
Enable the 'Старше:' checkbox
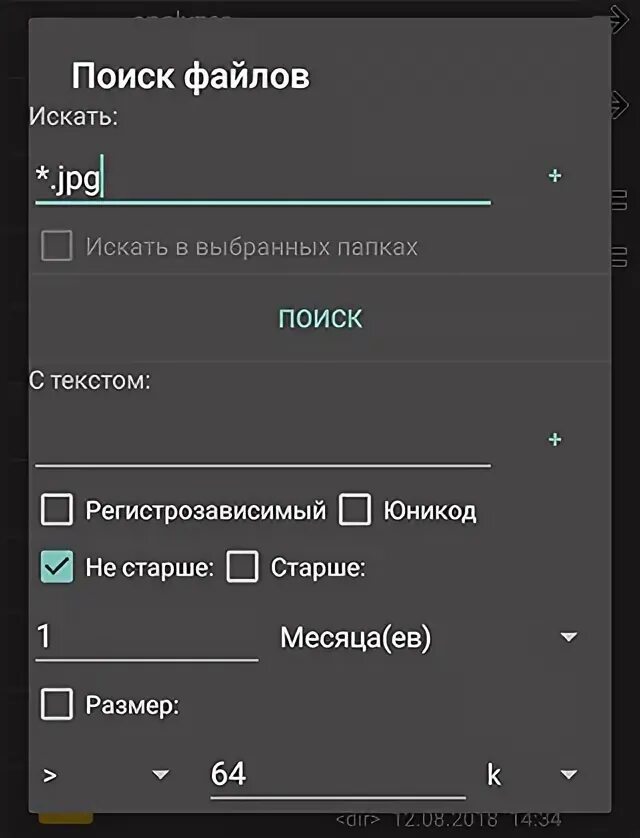pyautogui.click(x=242, y=567)
